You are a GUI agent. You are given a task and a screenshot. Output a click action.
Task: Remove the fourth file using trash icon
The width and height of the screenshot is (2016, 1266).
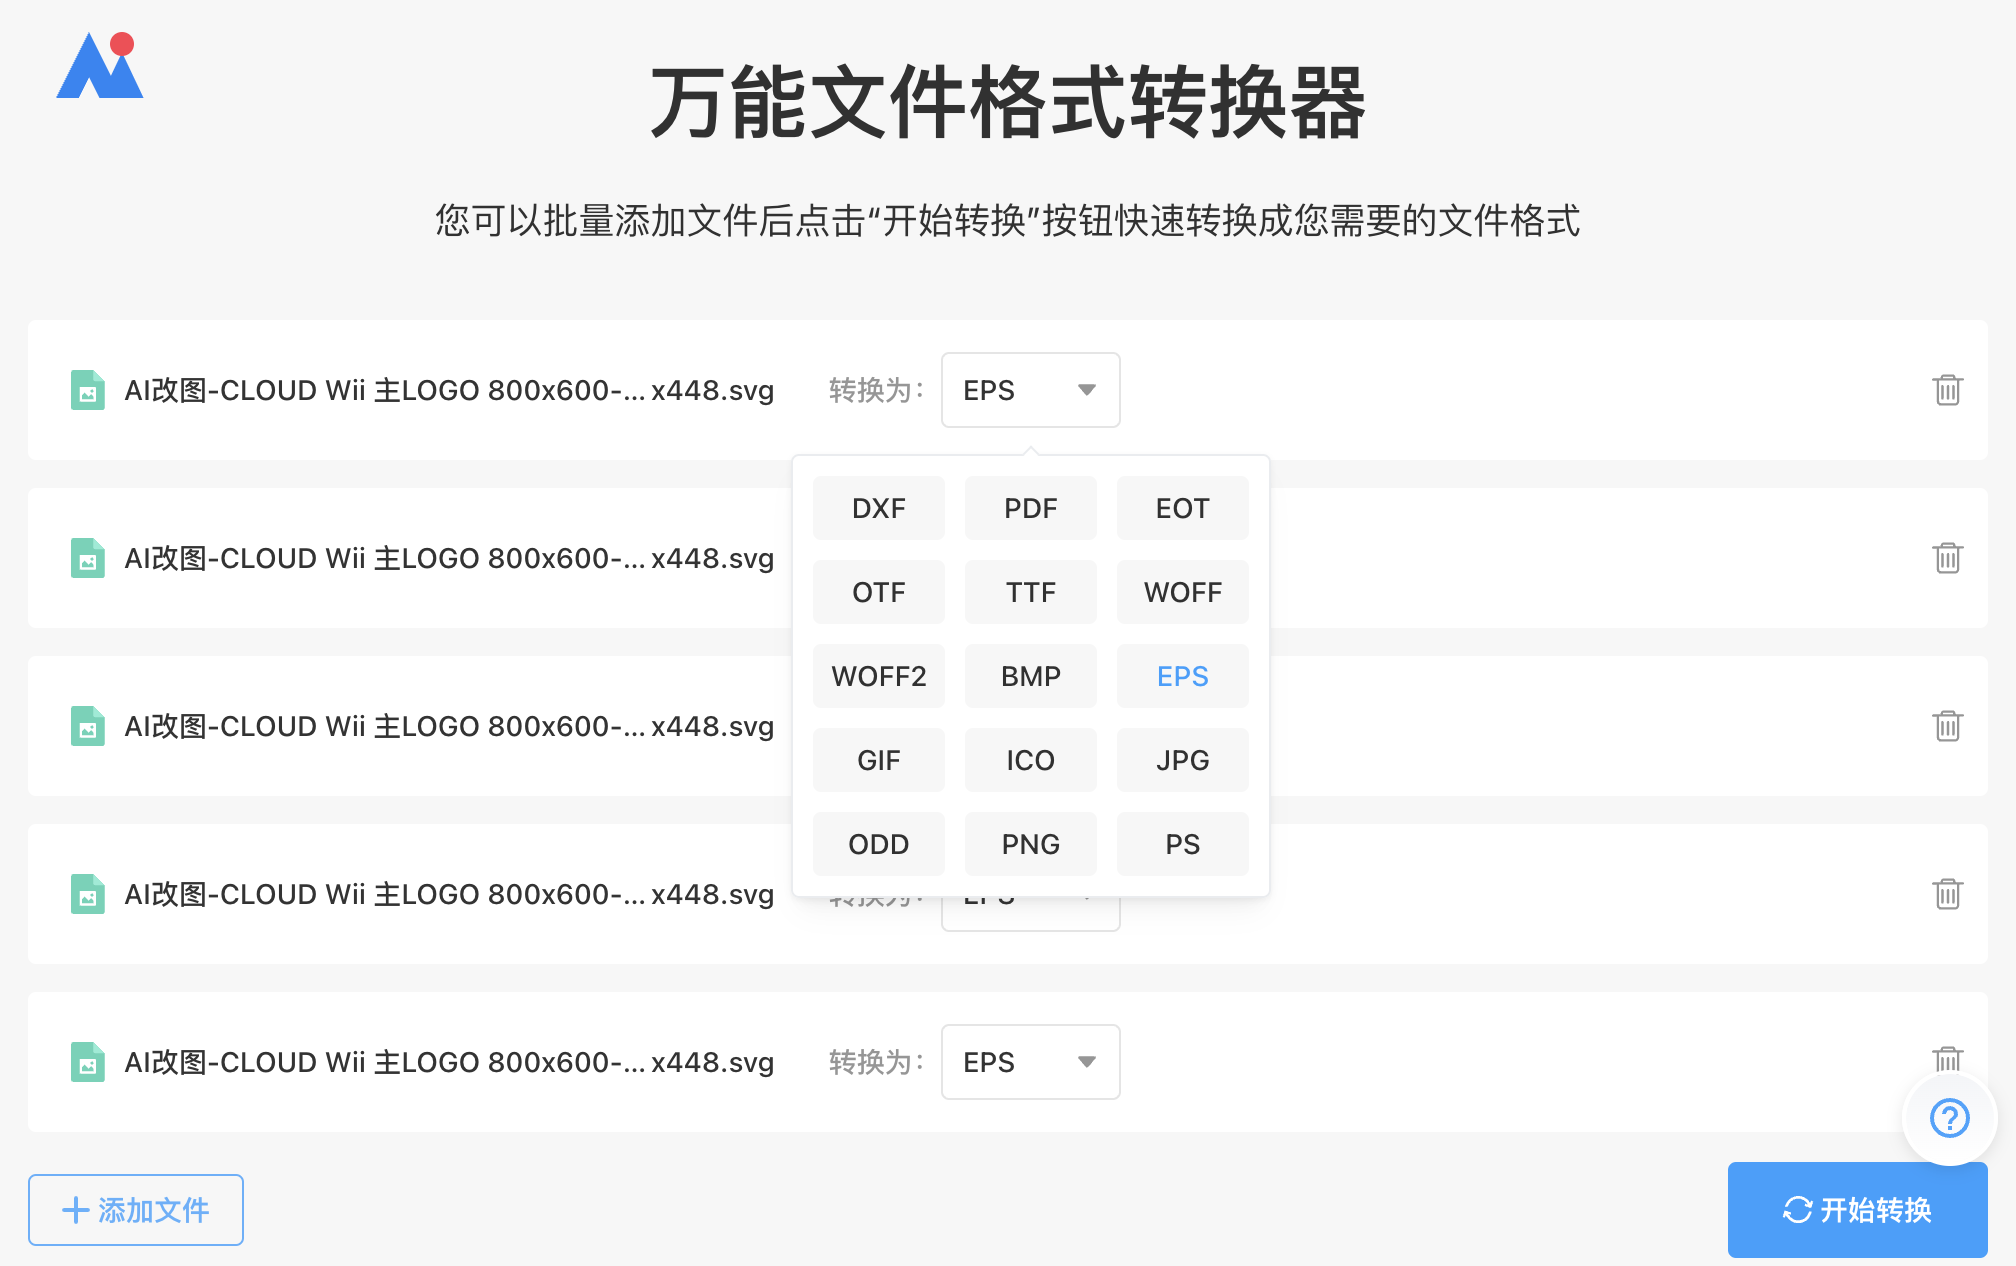click(x=1947, y=894)
